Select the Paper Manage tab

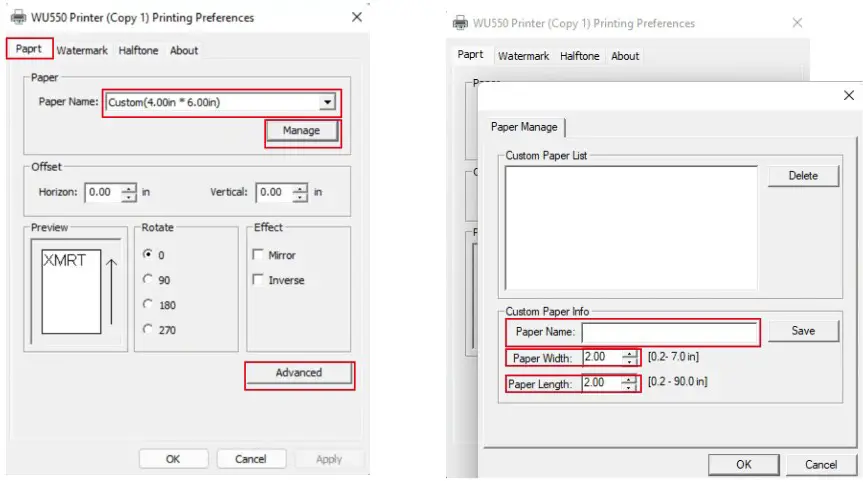pos(524,127)
